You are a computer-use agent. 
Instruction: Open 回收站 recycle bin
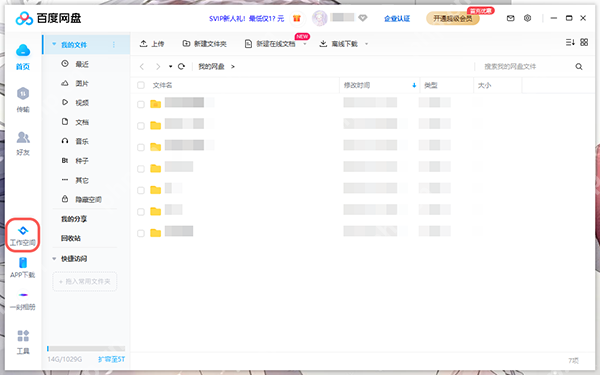pos(71,238)
